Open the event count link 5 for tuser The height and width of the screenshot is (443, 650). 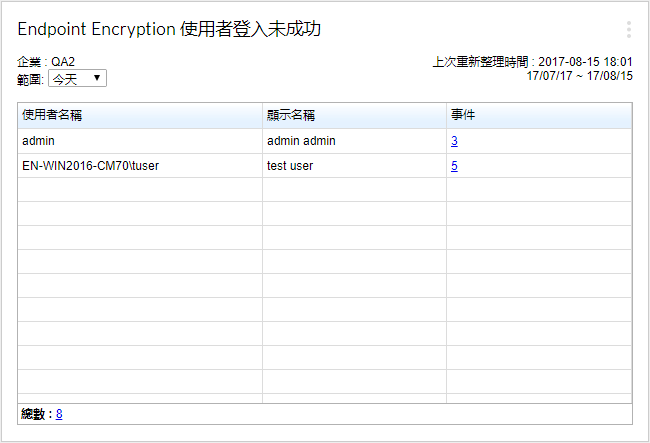tap(454, 166)
